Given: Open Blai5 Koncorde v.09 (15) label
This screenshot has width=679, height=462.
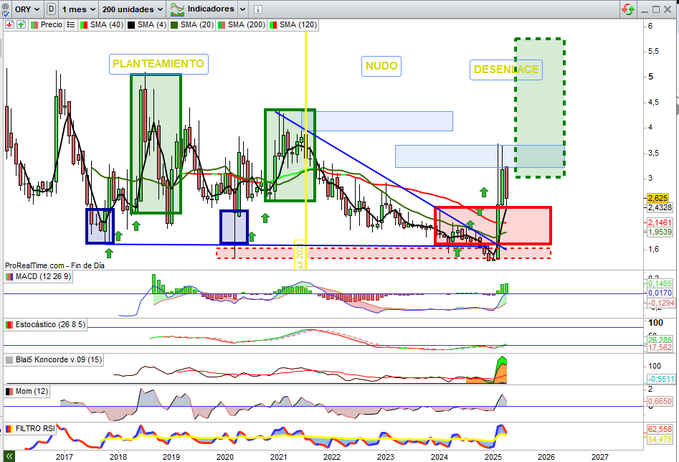Looking at the screenshot, I should pos(58,360).
